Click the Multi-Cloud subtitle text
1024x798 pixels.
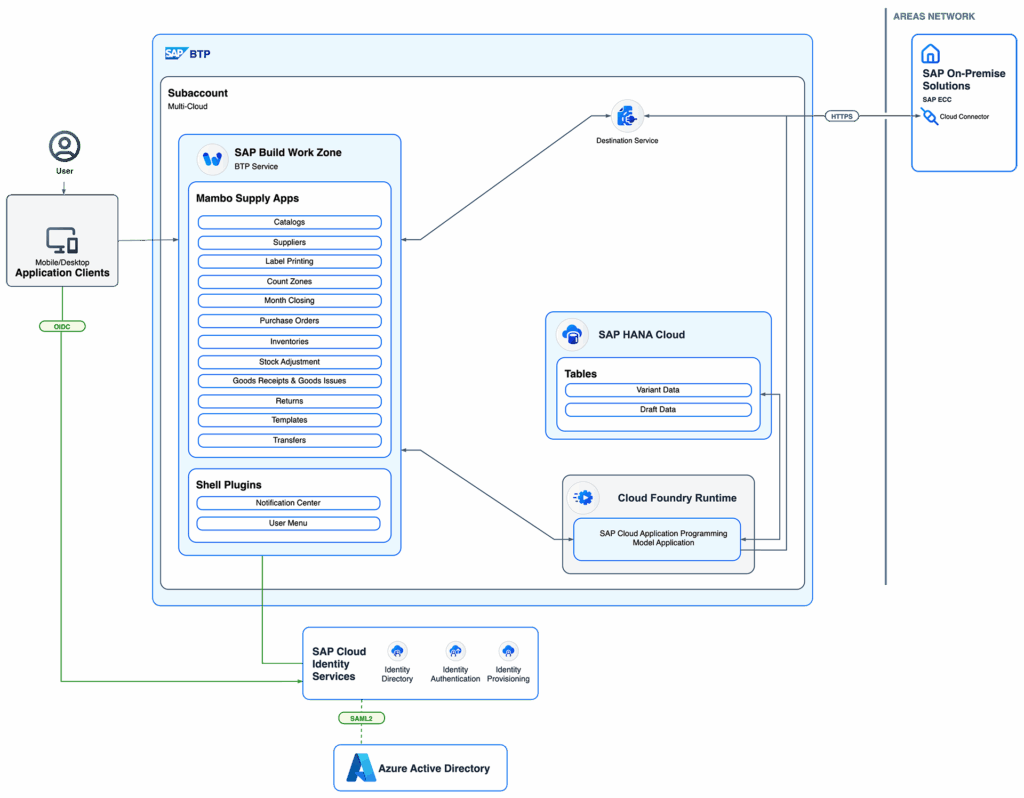pos(187,106)
